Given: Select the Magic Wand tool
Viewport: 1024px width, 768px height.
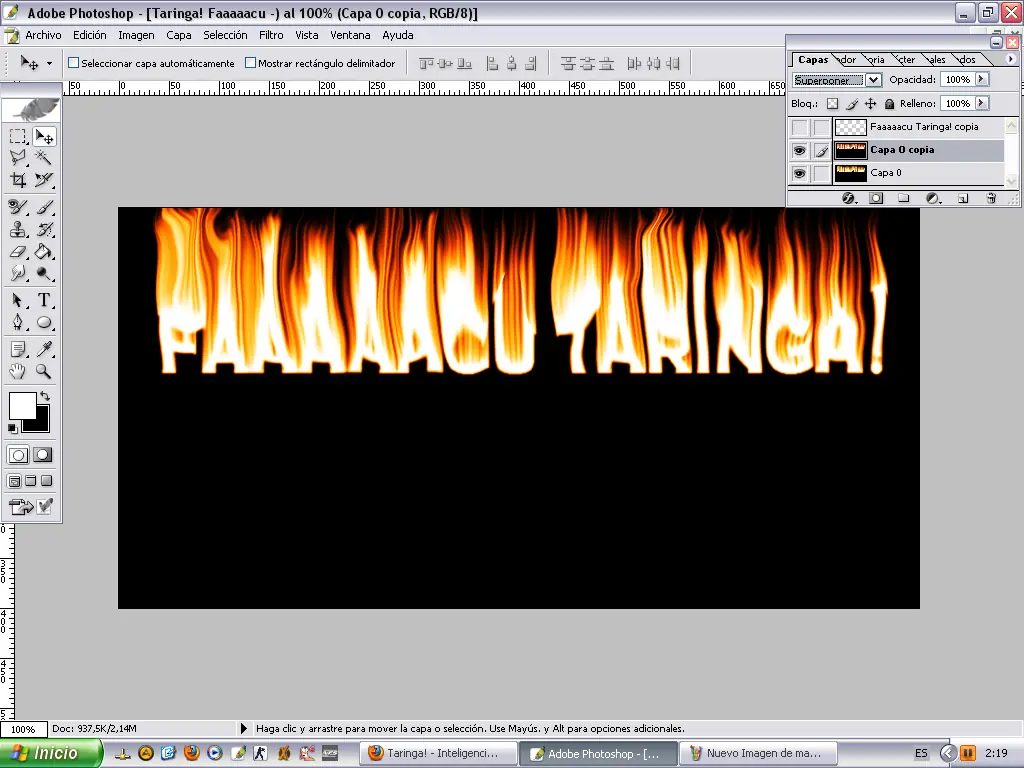Looking at the screenshot, I should [44, 157].
